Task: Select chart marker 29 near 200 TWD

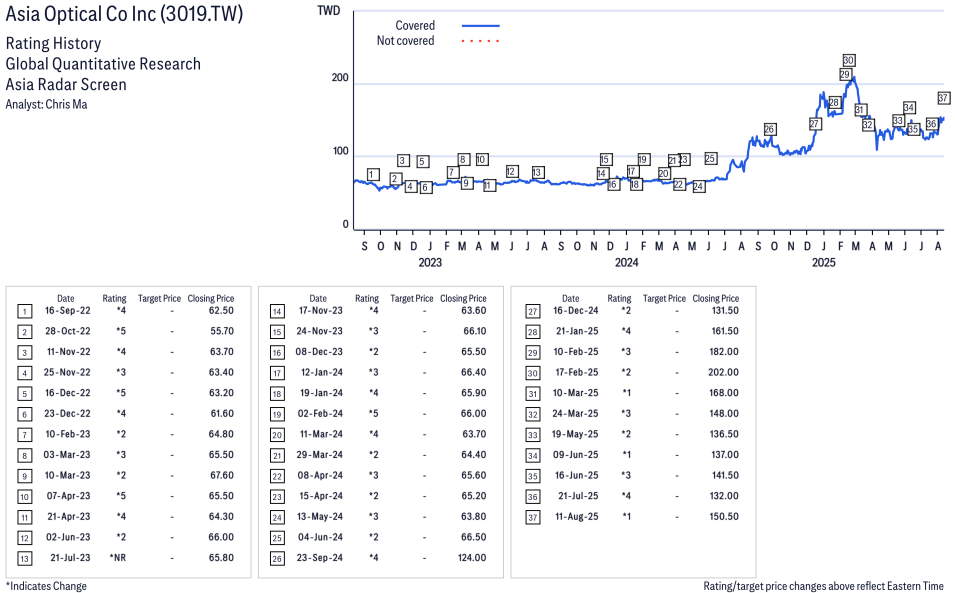Action: coord(845,74)
